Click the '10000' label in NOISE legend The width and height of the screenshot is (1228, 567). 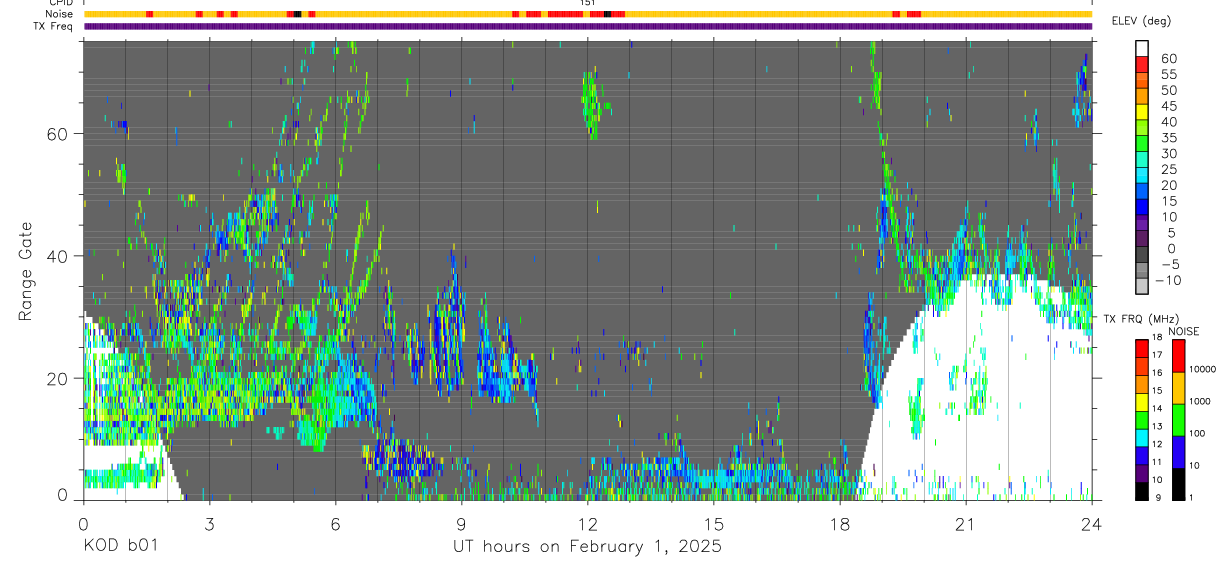(x=1202, y=369)
